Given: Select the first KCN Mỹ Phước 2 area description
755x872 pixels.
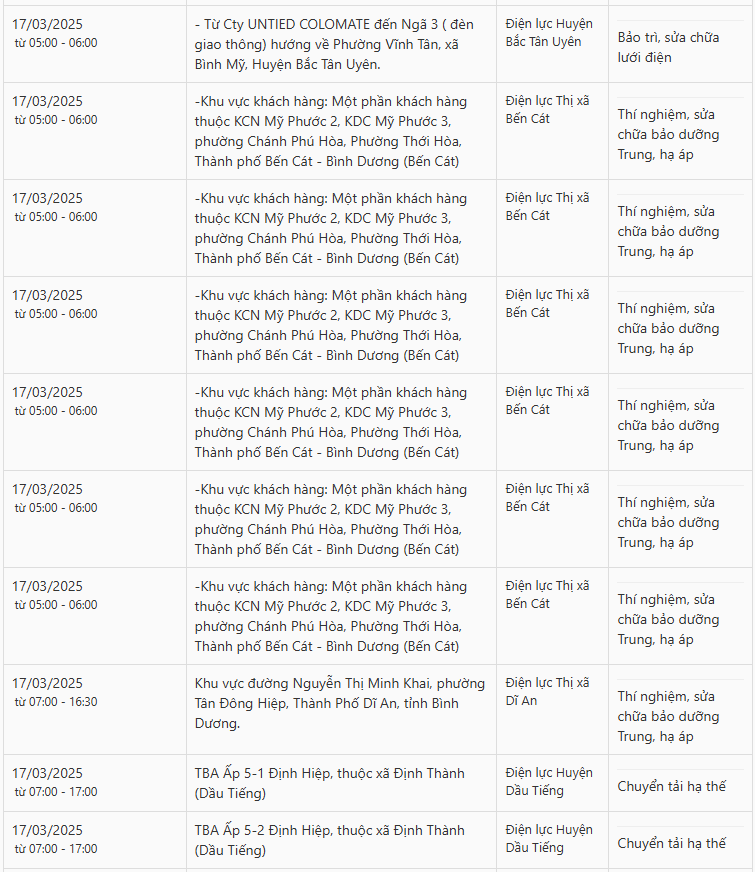Looking at the screenshot, I should click(331, 132).
